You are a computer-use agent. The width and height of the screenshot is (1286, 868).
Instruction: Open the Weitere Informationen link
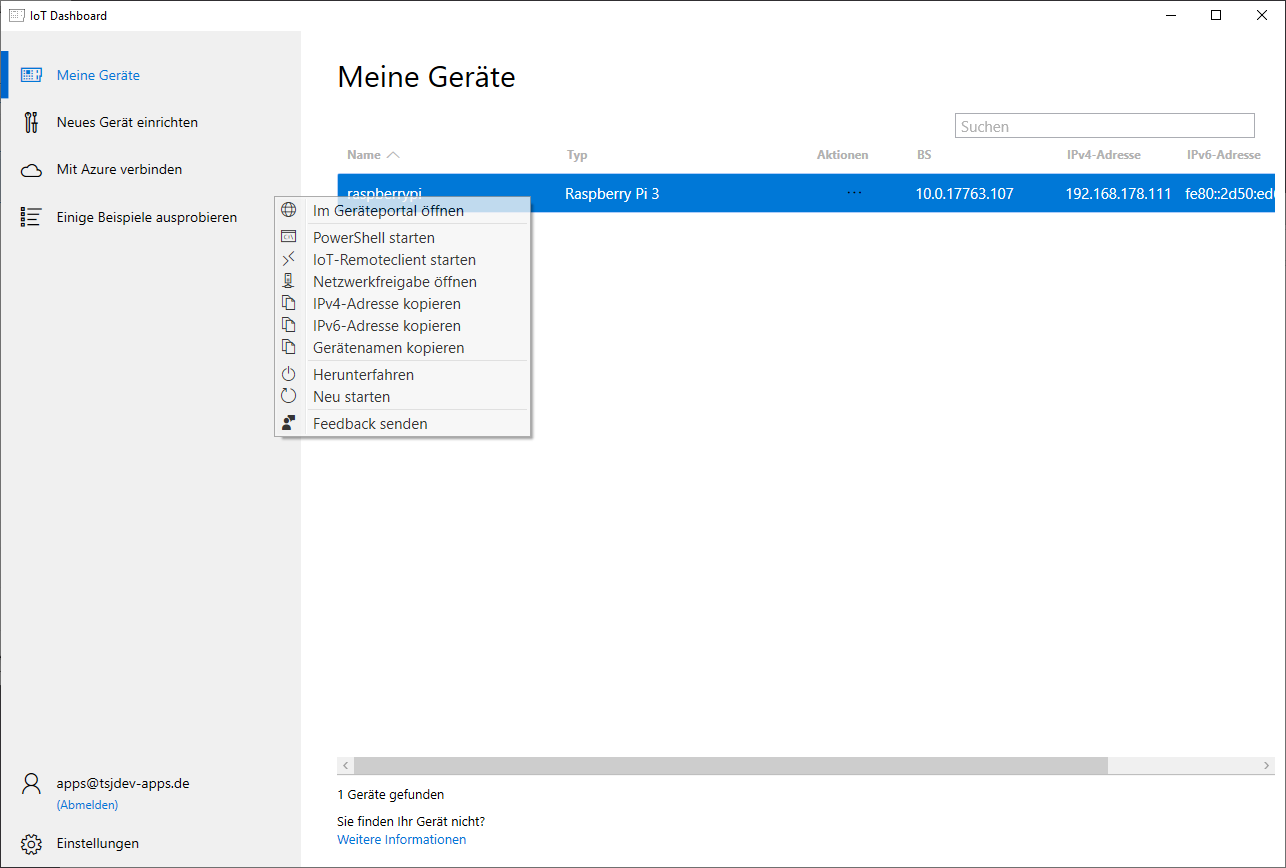(401, 840)
